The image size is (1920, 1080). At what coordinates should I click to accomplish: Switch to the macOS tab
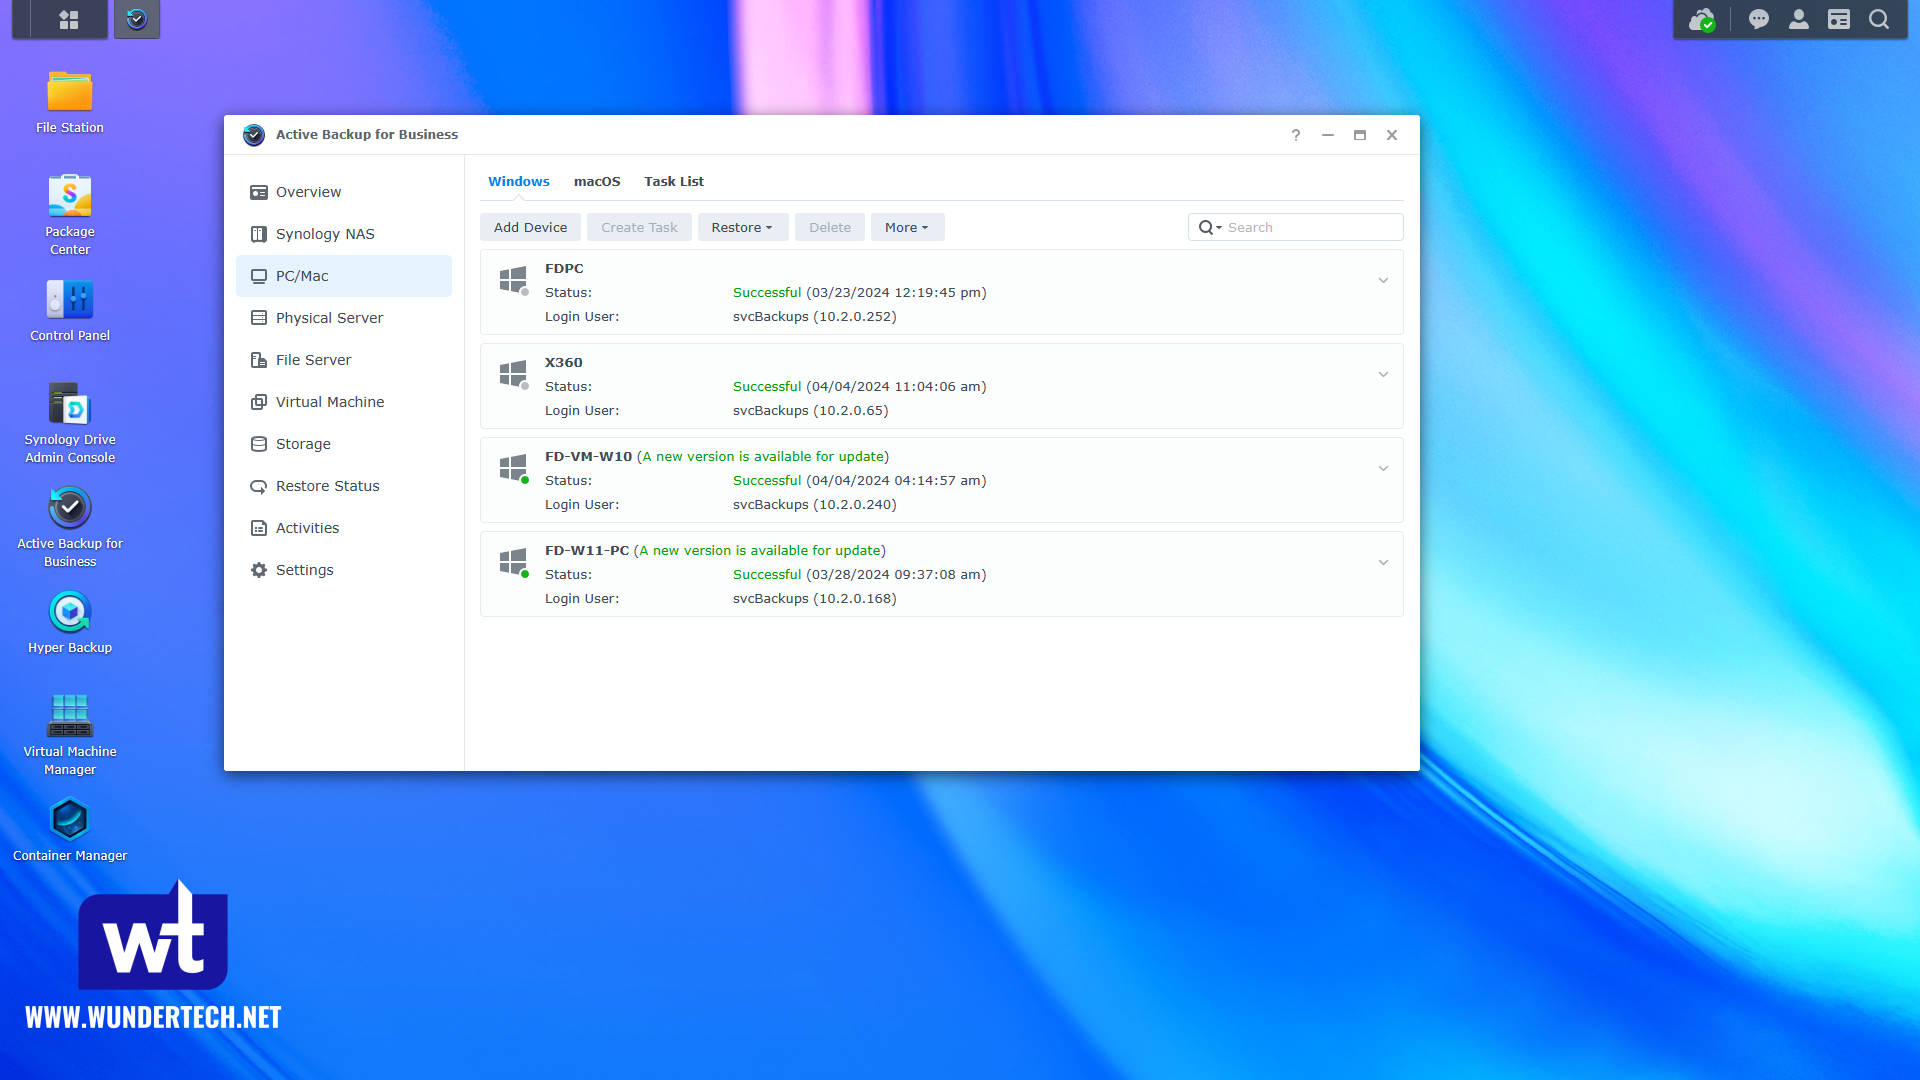596,181
